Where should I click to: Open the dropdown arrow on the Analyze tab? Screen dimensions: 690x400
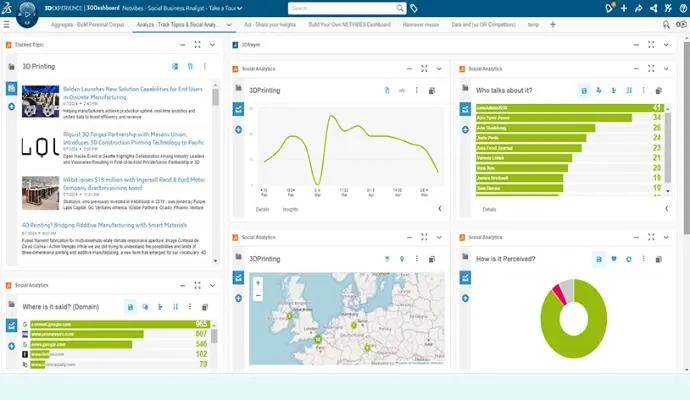pyautogui.click(x=229, y=25)
